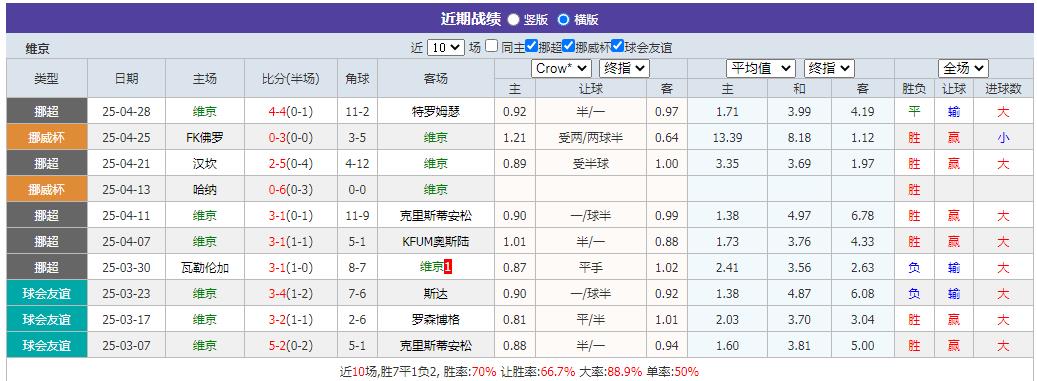
Task: Open the Crow* bookmaker dropdown
Action: 561,68
